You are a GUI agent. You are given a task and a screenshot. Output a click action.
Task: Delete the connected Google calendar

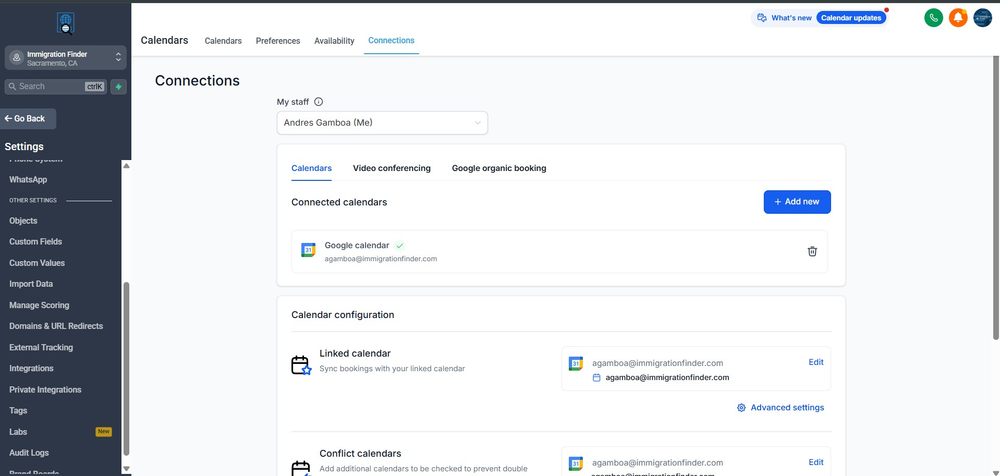tap(812, 251)
